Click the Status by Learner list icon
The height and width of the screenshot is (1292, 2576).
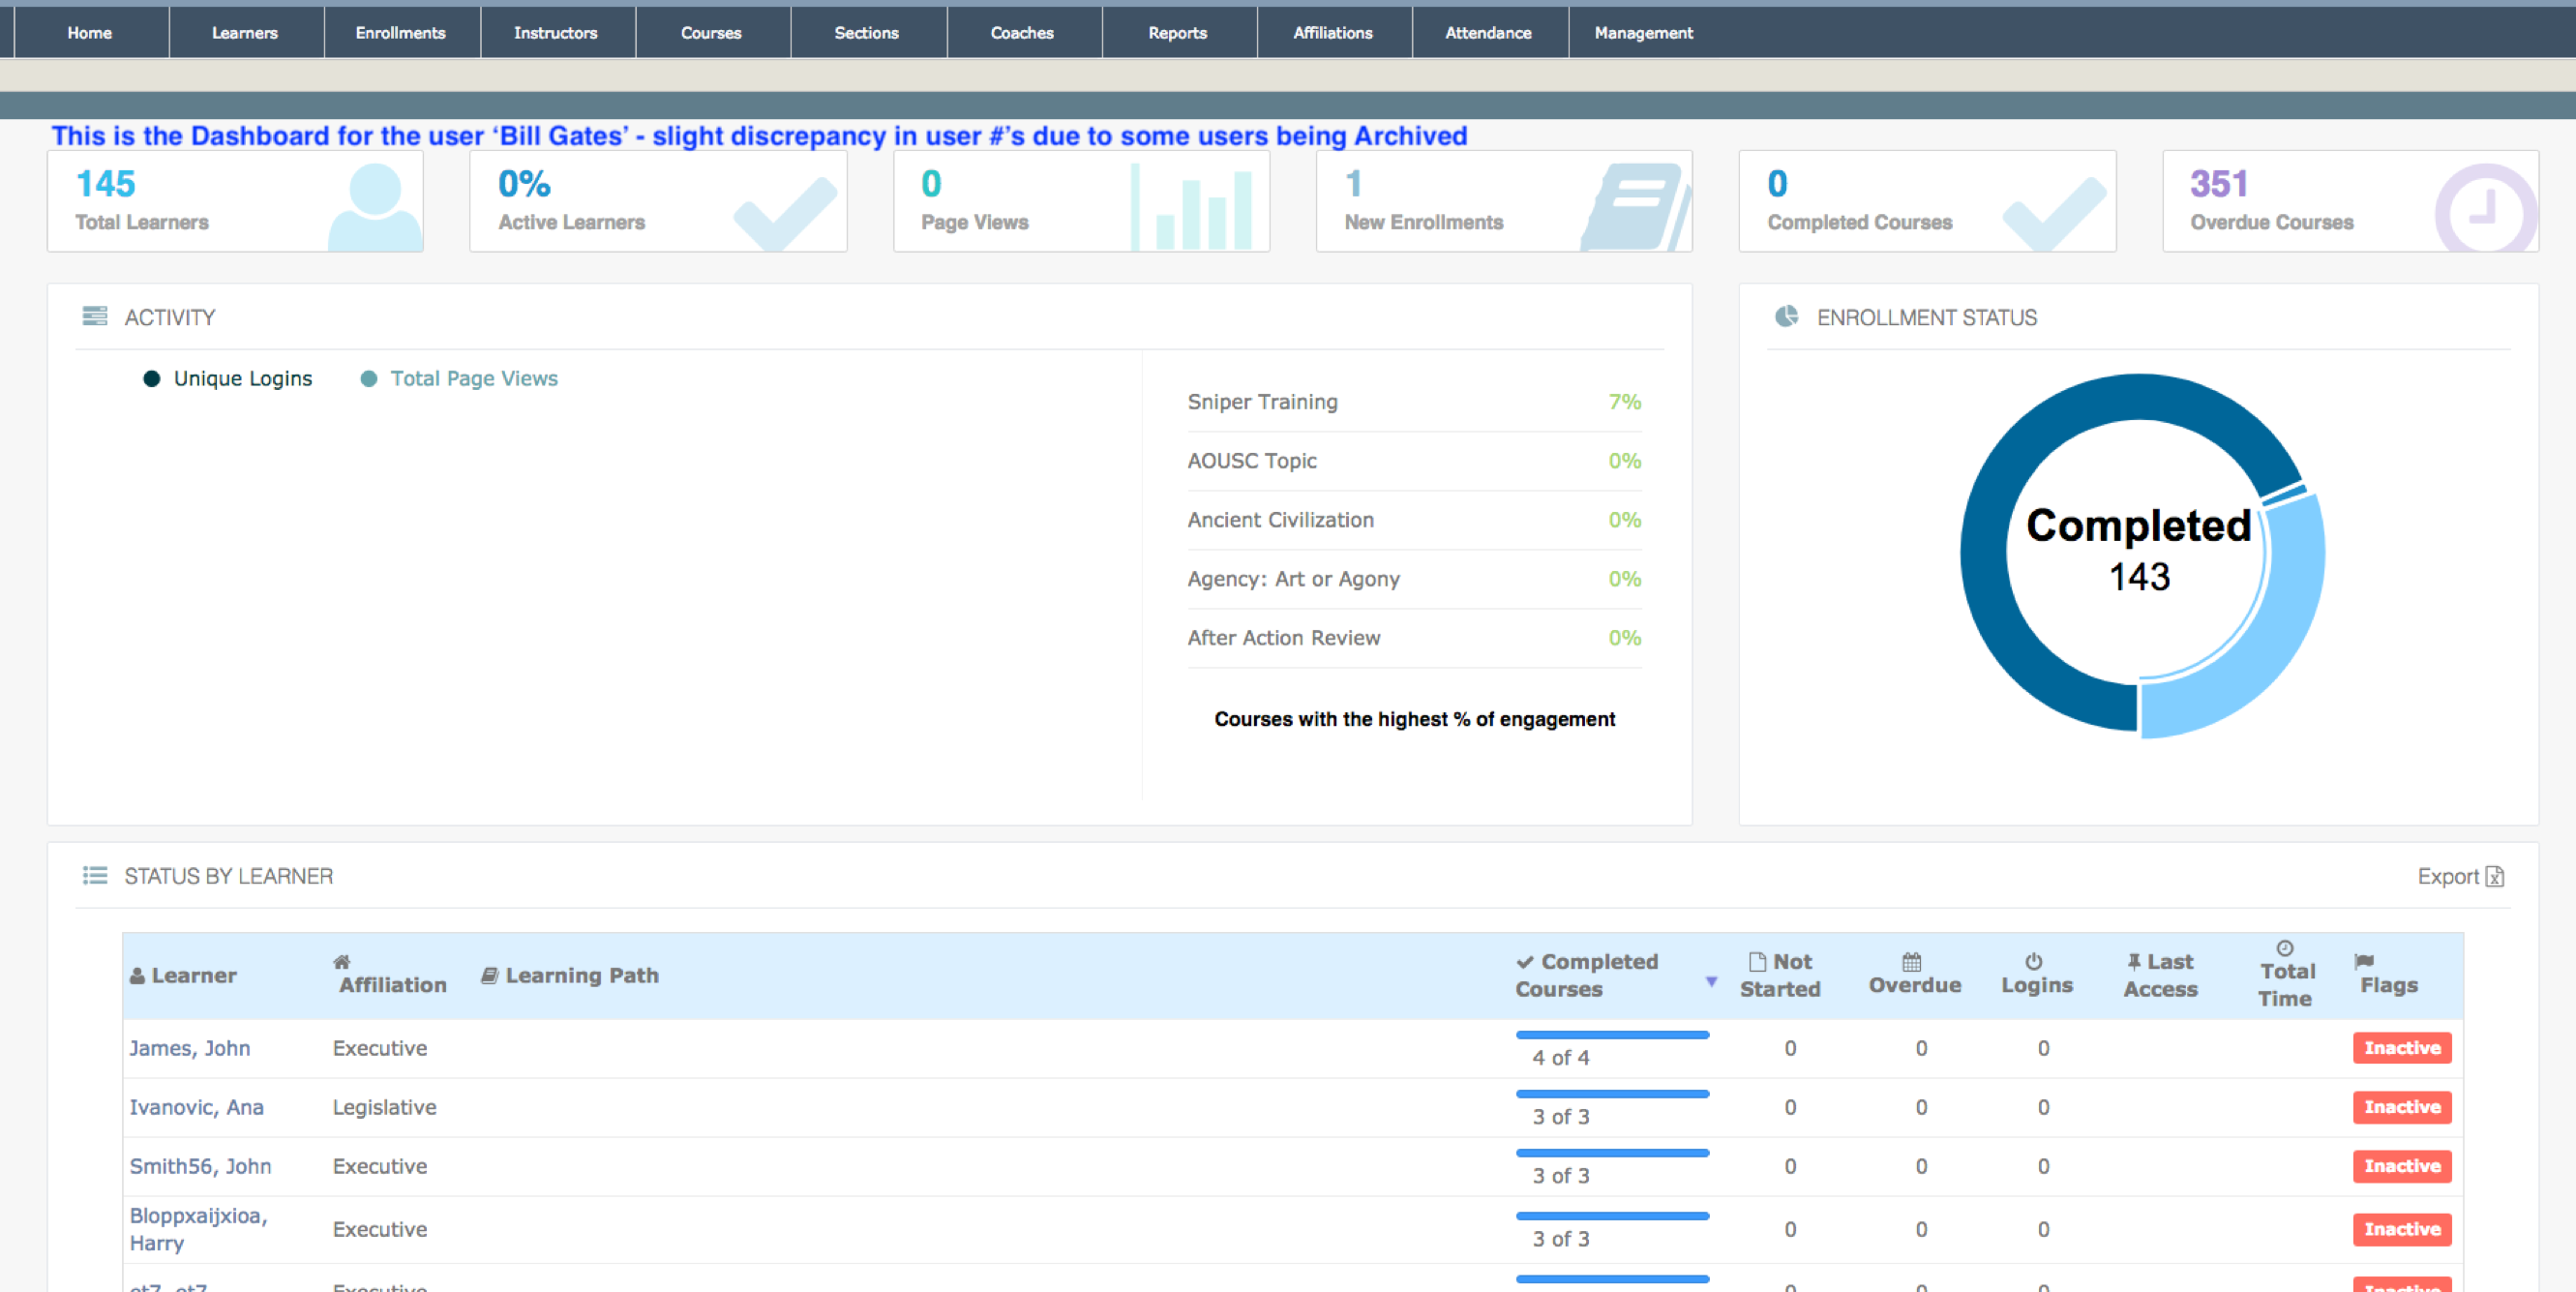coord(95,876)
